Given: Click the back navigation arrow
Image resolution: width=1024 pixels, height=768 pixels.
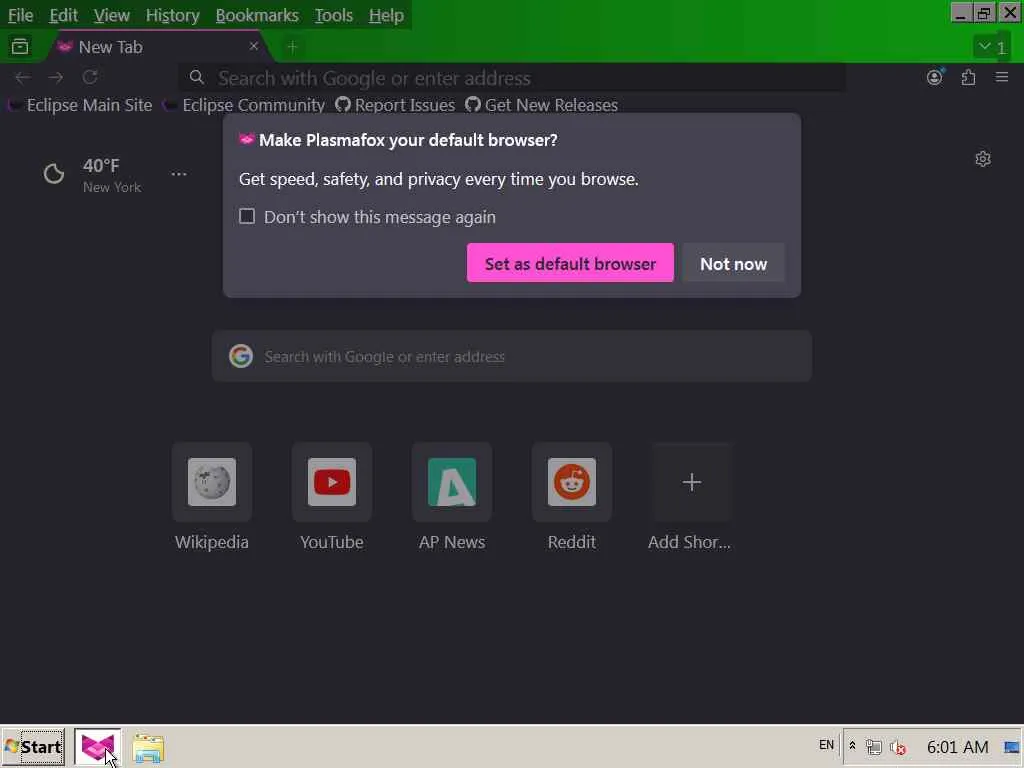Looking at the screenshot, I should pyautogui.click(x=22, y=78).
